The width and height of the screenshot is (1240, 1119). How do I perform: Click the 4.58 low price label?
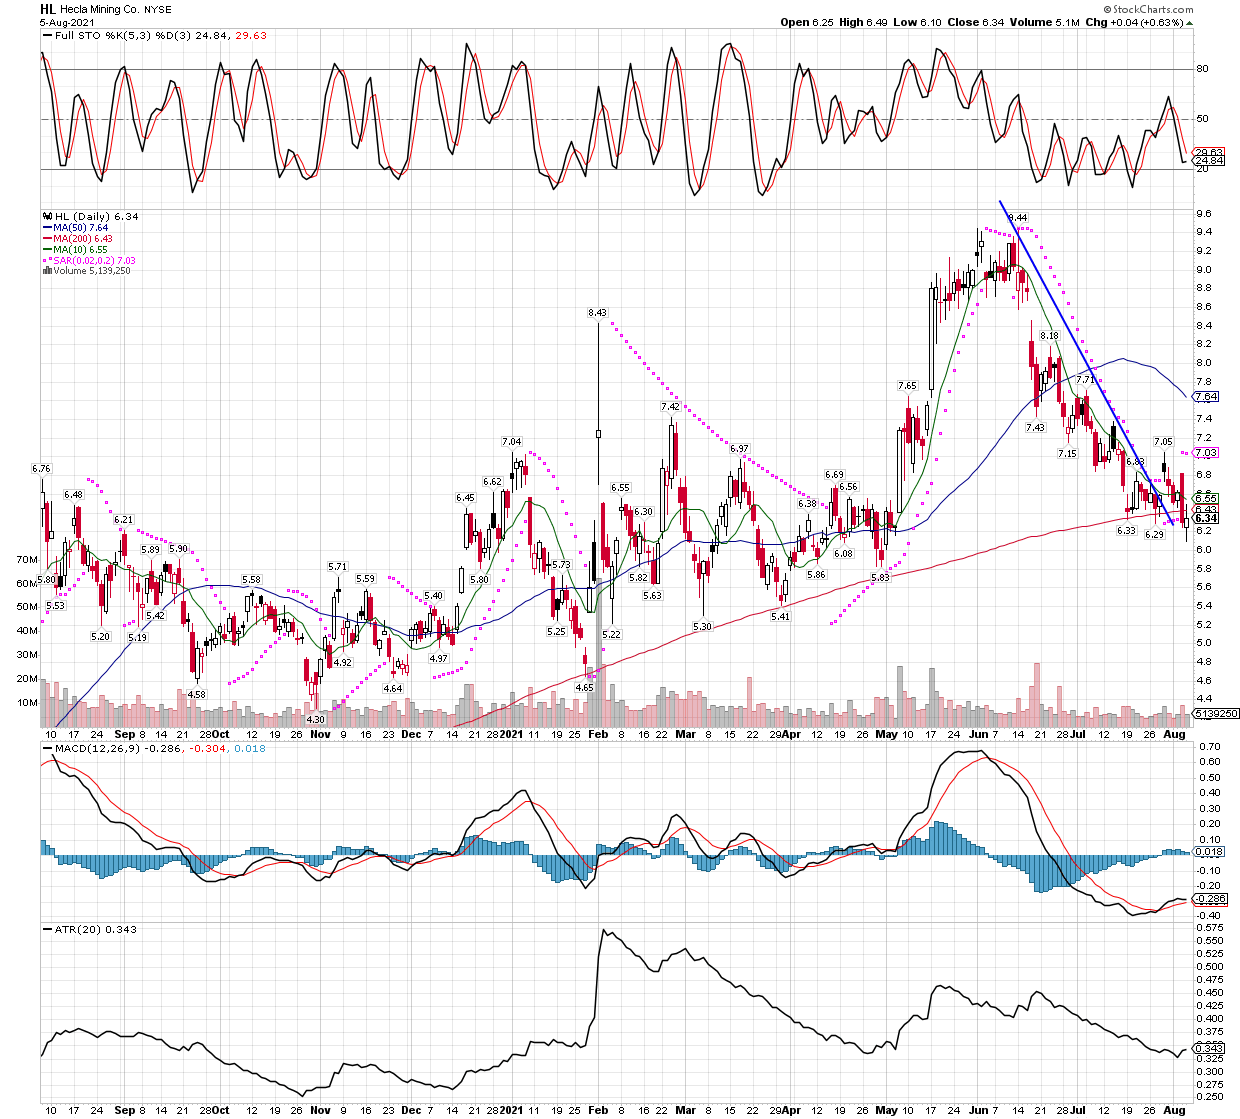tap(197, 694)
